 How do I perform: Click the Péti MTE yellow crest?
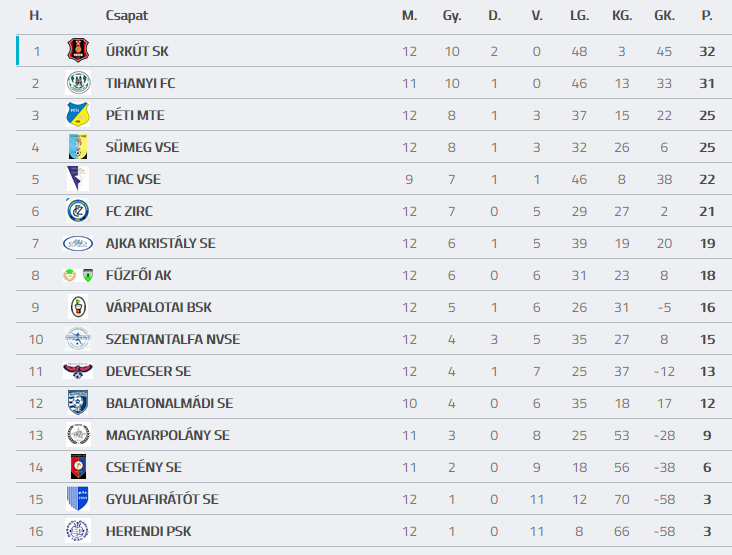click(78, 115)
